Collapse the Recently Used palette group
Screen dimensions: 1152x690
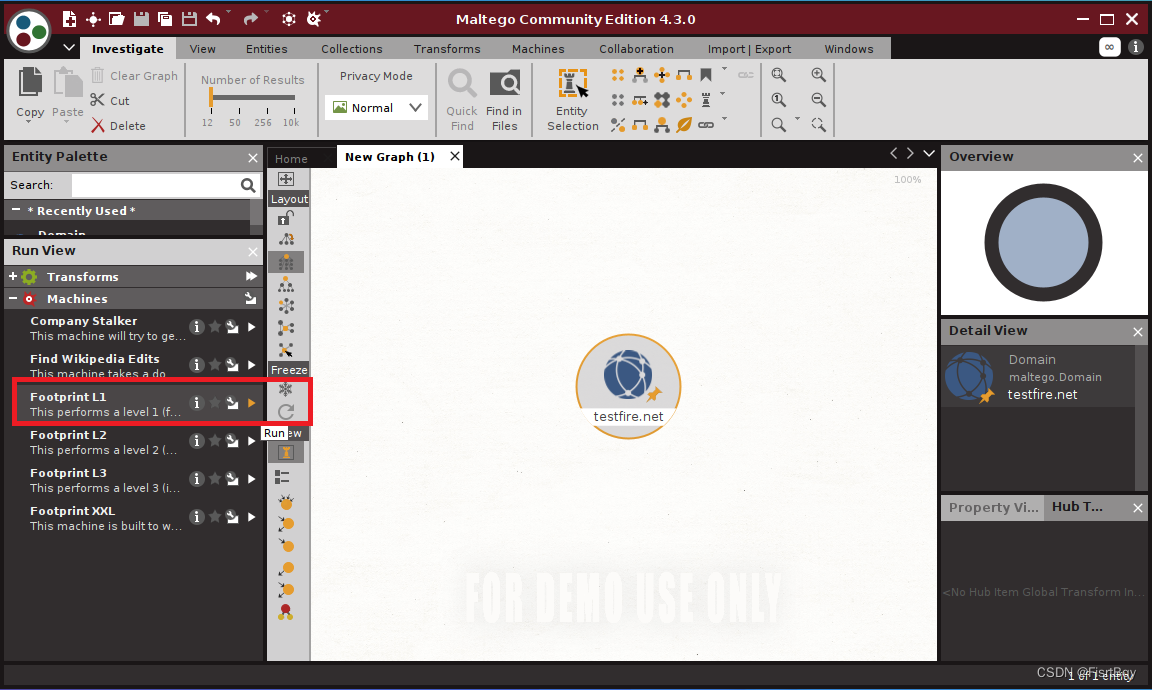click(15, 210)
